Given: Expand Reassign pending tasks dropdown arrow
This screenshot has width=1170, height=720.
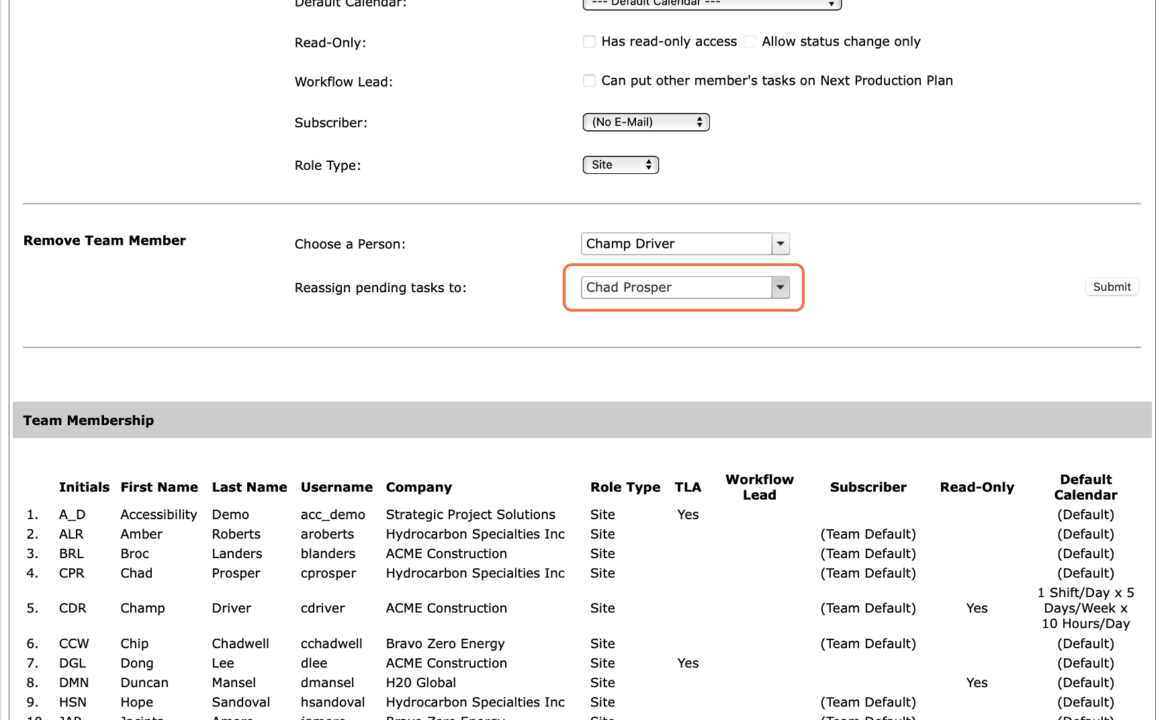Looking at the screenshot, I should pyautogui.click(x=780, y=287).
